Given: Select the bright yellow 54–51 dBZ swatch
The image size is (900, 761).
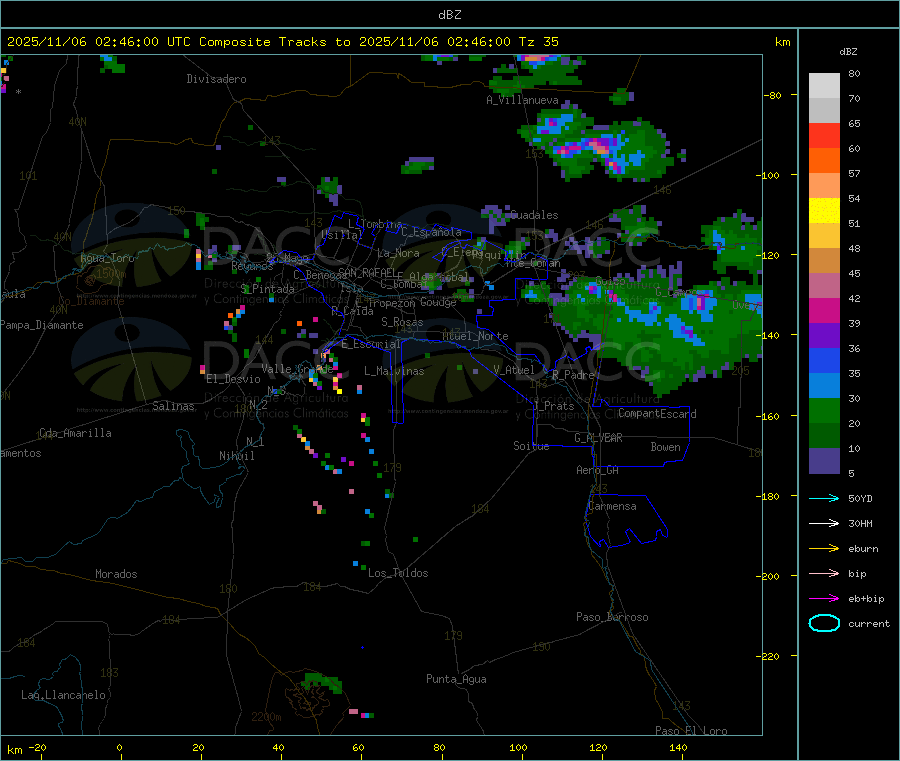Looking at the screenshot, I should click(x=824, y=211).
